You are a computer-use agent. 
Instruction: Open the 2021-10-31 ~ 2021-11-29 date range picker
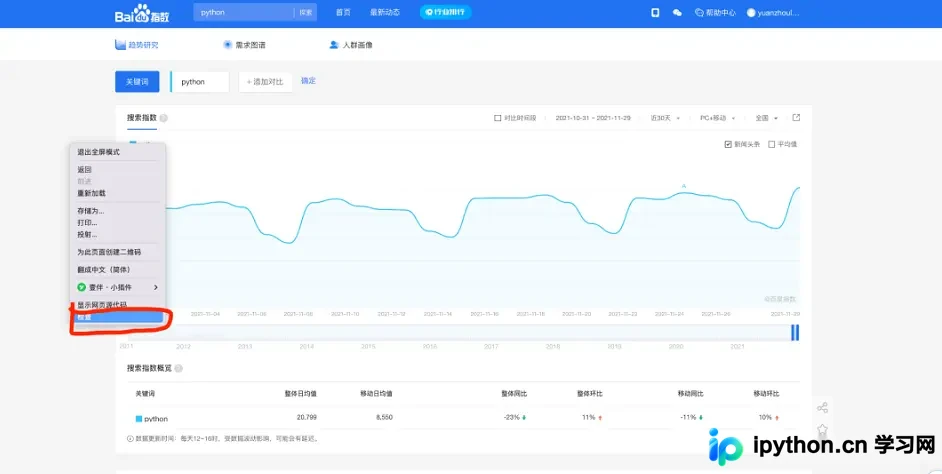click(593, 118)
